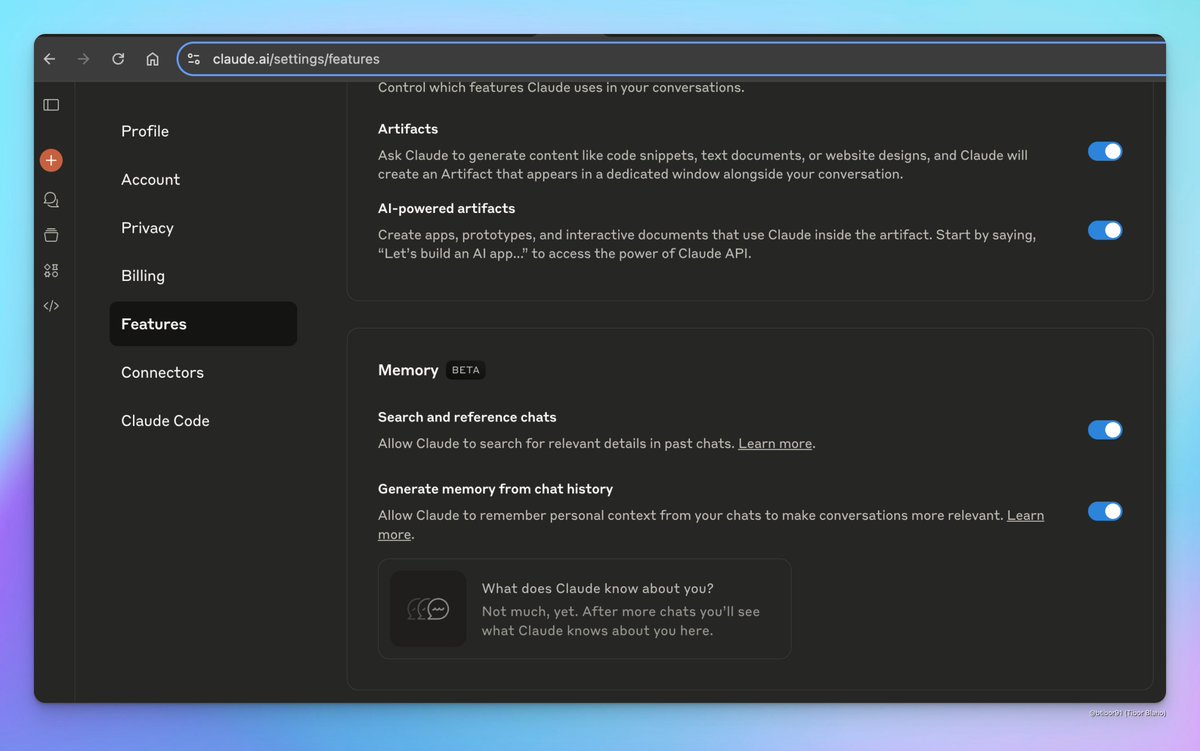Click the Memory section heading
The image size is (1200, 751).
(408, 370)
